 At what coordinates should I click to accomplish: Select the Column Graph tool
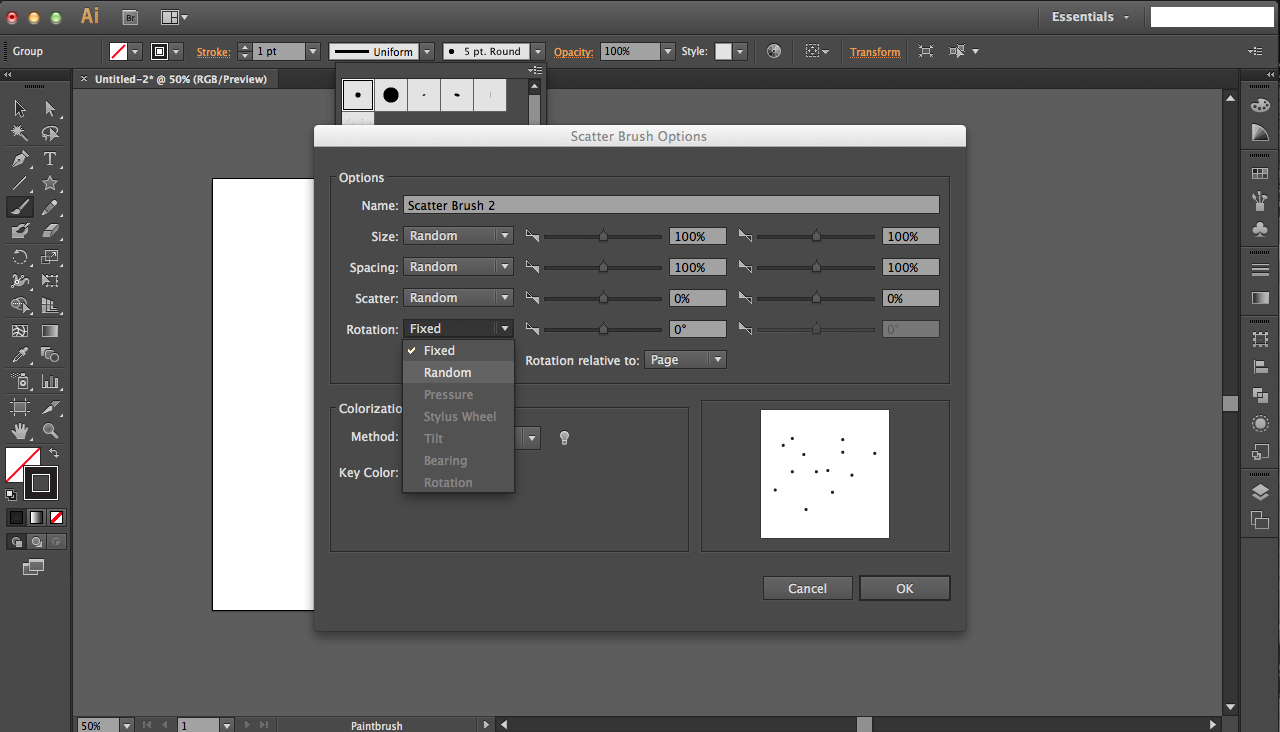tap(50, 381)
